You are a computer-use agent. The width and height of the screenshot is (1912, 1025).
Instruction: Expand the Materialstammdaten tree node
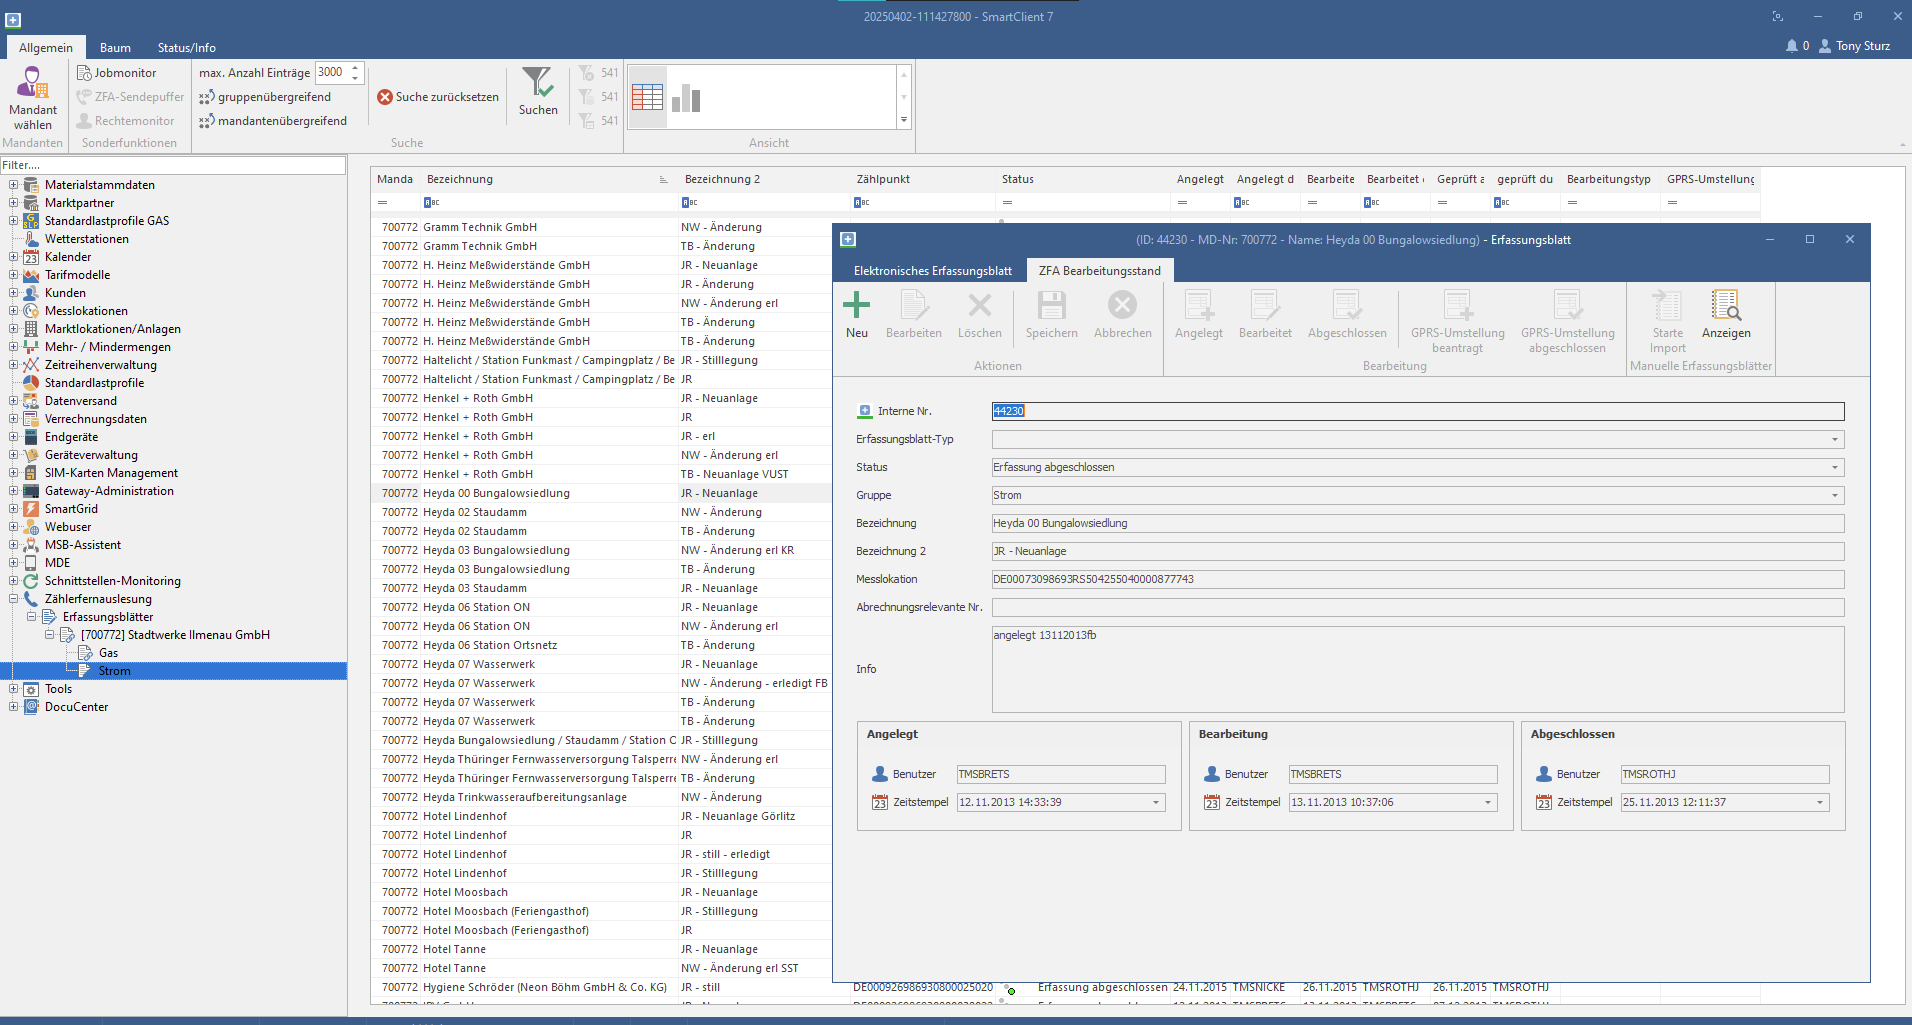(13, 185)
